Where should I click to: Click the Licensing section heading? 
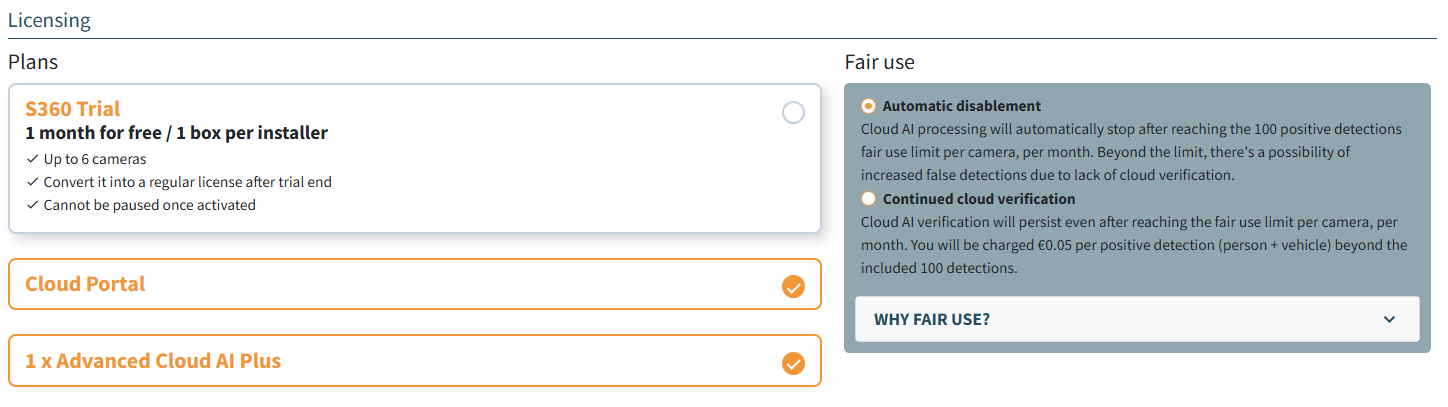(49, 19)
